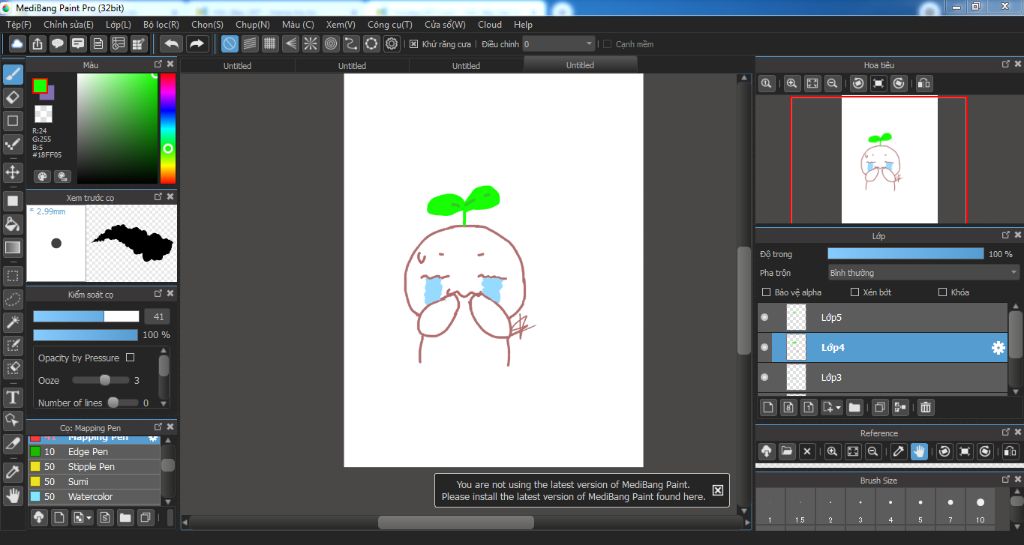1024x545 pixels.
Task: Select the Edge Pen brush
Action: pyautogui.click(x=94, y=452)
